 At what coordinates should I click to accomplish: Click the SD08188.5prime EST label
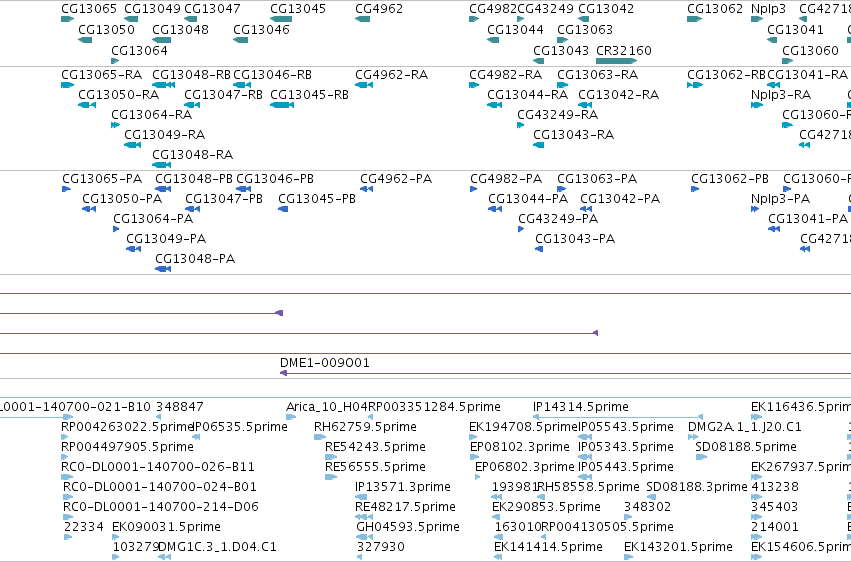[x=746, y=446]
